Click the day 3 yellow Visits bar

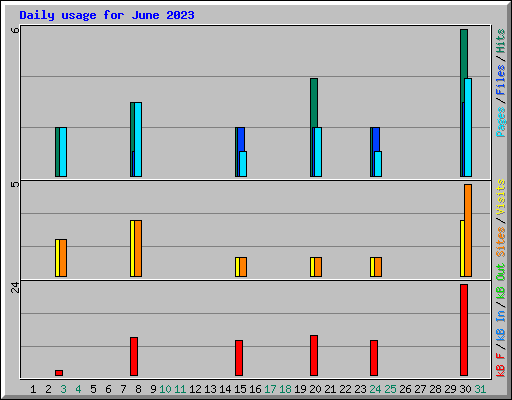[x=57, y=258]
